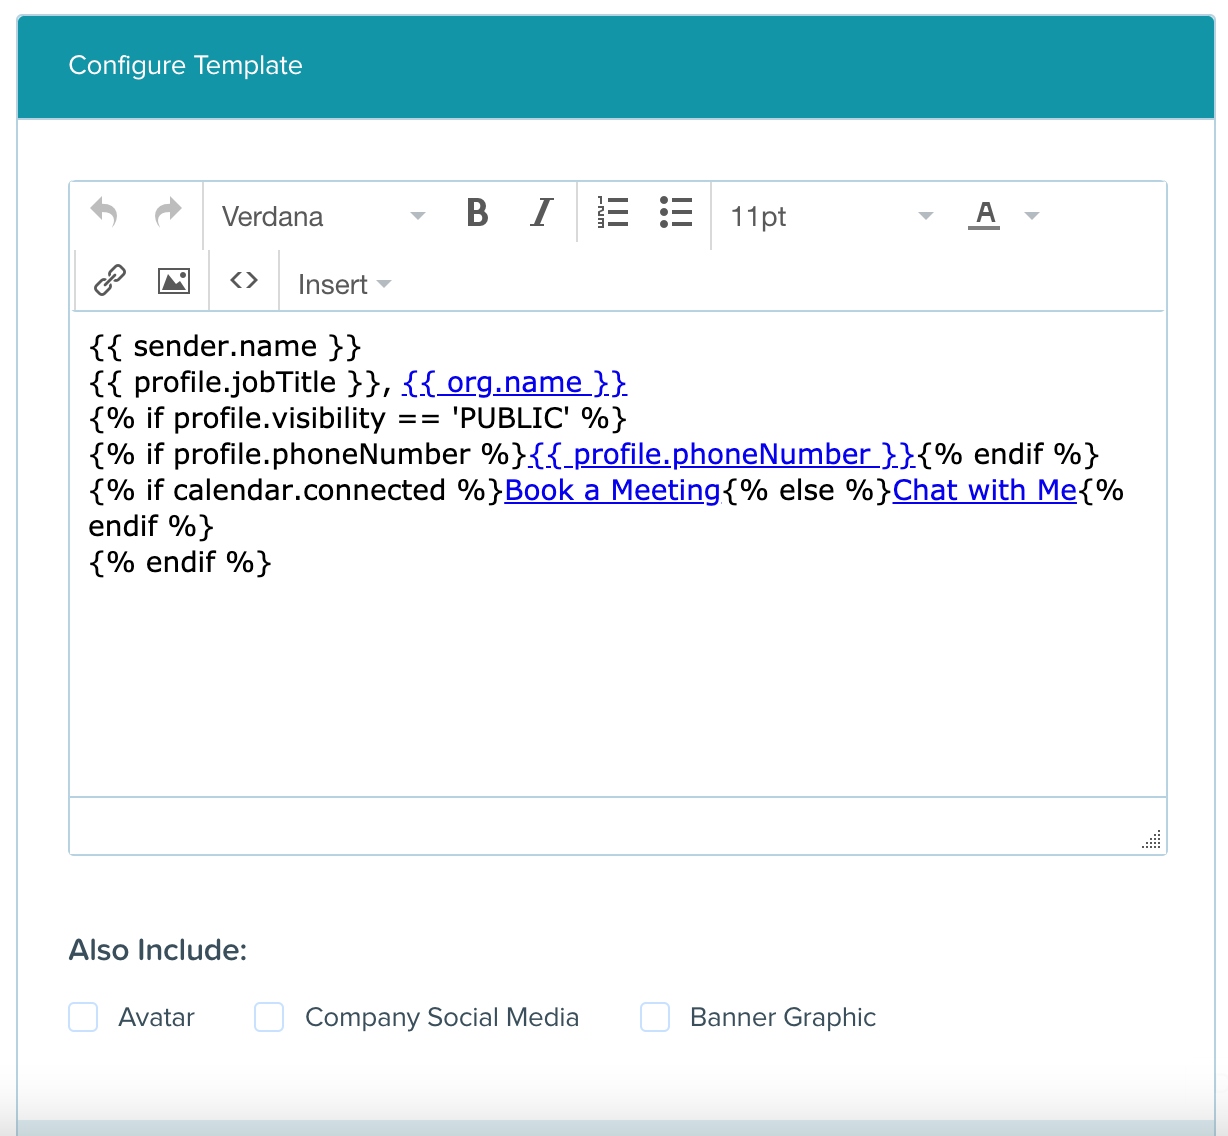
Task: Click the profile.visibility == 'PUBLIC' line
Action: [358, 418]
